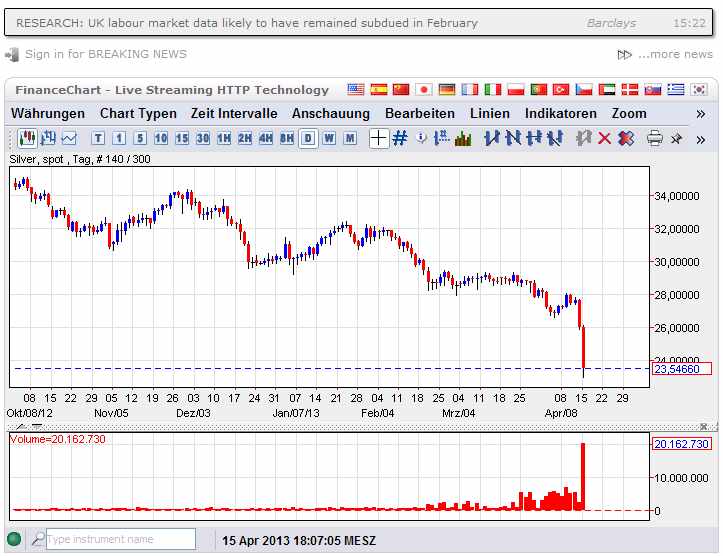Open the Währungen menu
Image resolution: width=723 pixels, height=556 pixels.
pos(48,113)
